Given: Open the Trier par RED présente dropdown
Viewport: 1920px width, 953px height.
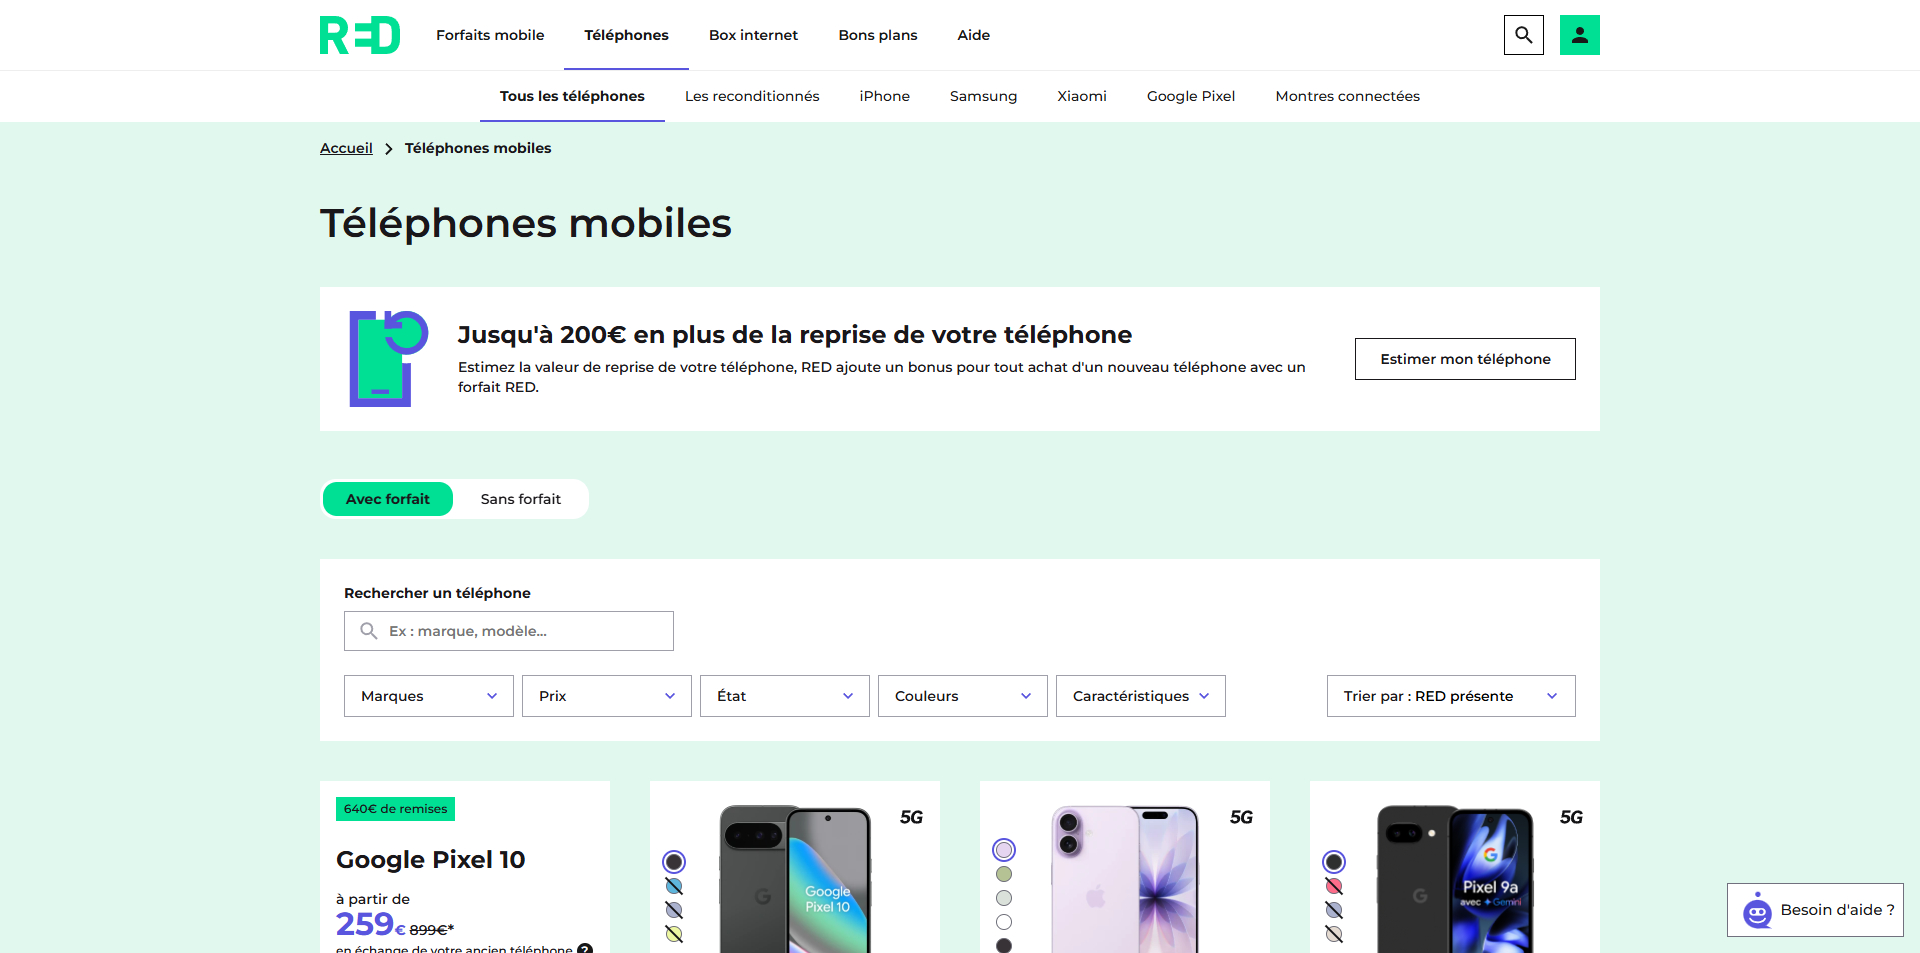Looking at the screenshot, I should click(x=1451, y=696).
